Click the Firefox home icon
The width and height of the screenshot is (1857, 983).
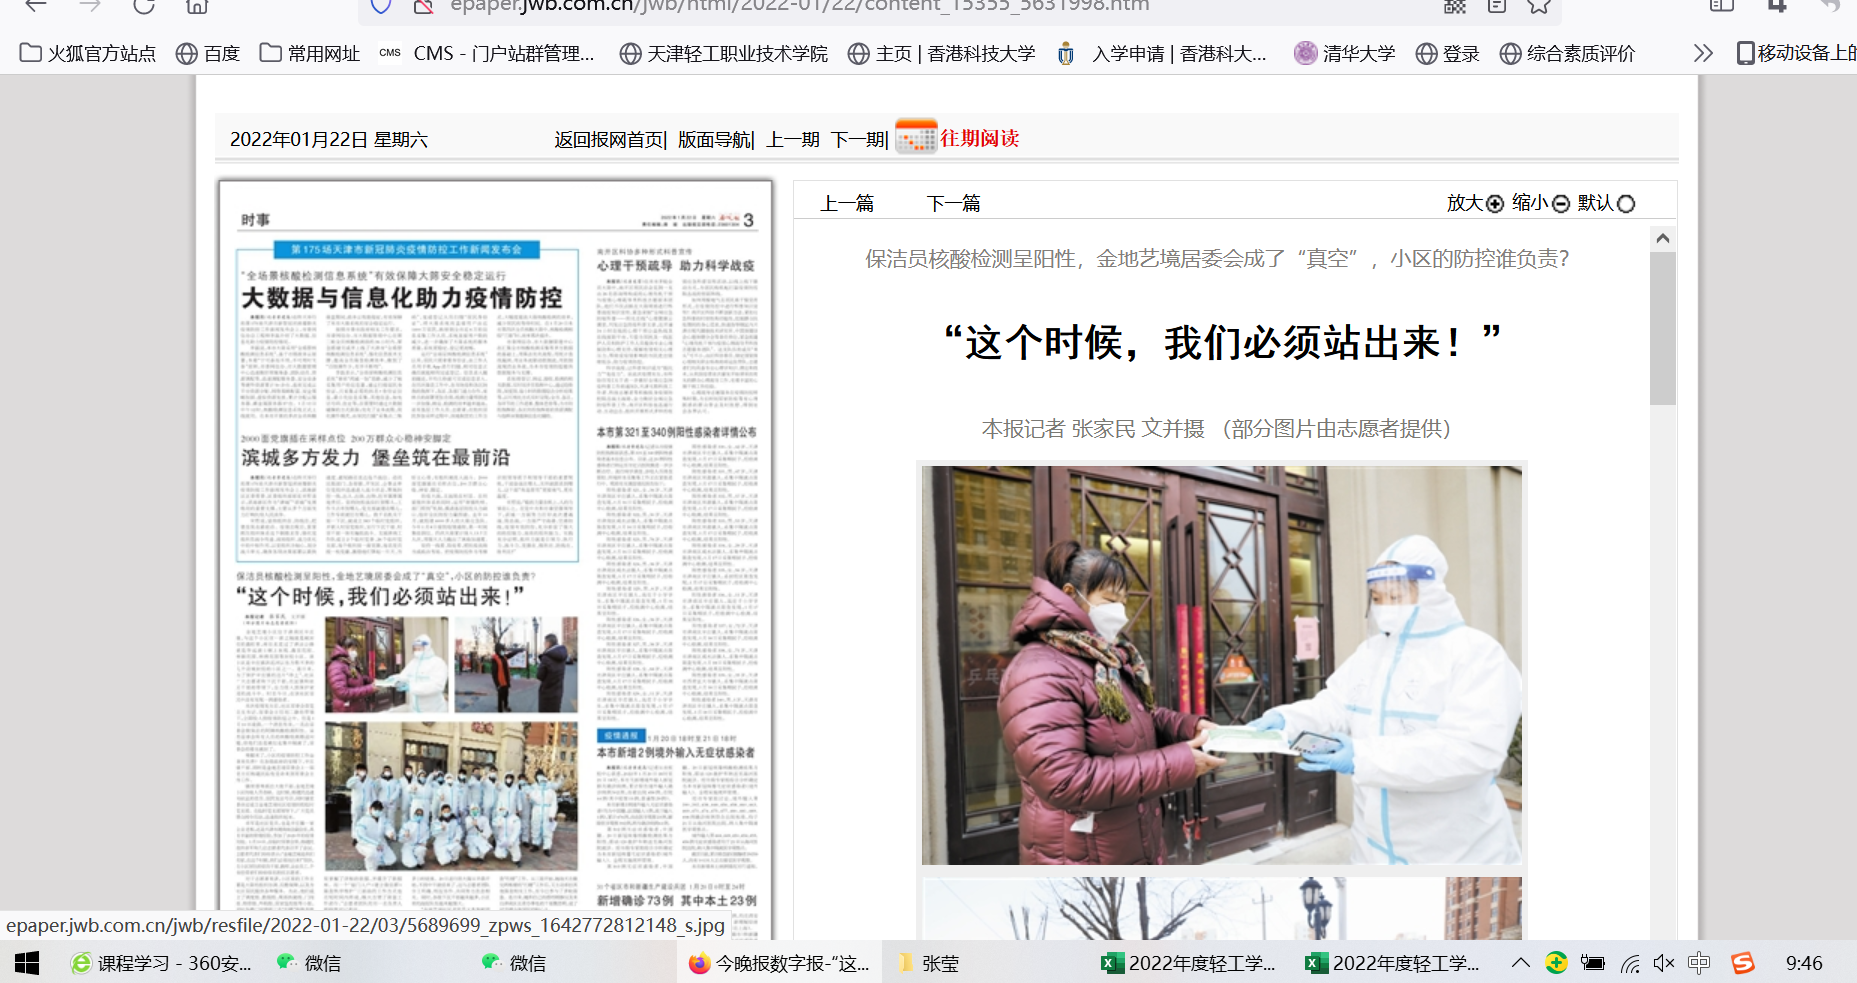(x=197, y=6)
